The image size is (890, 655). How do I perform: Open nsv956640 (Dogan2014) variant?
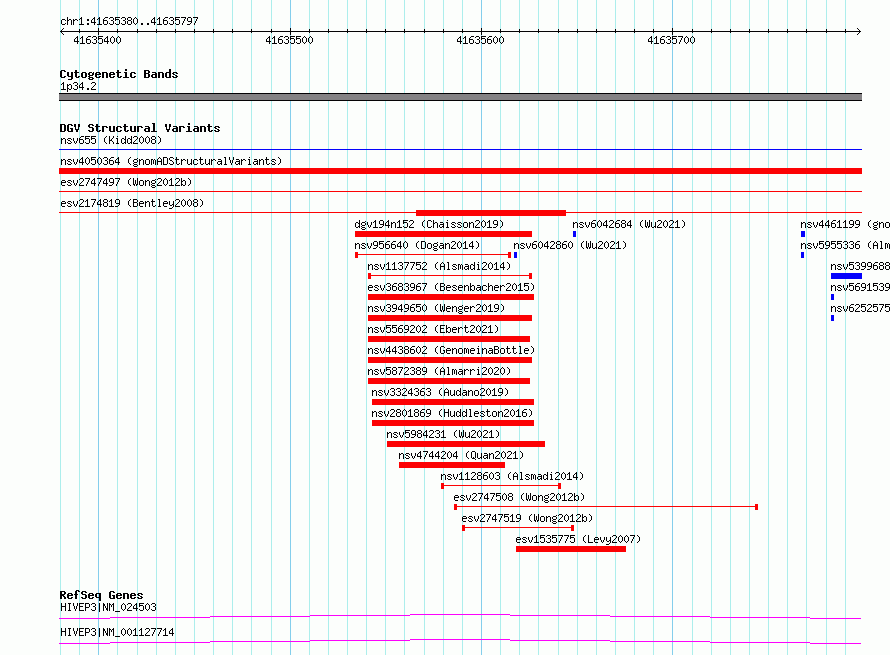coord(417,245)
